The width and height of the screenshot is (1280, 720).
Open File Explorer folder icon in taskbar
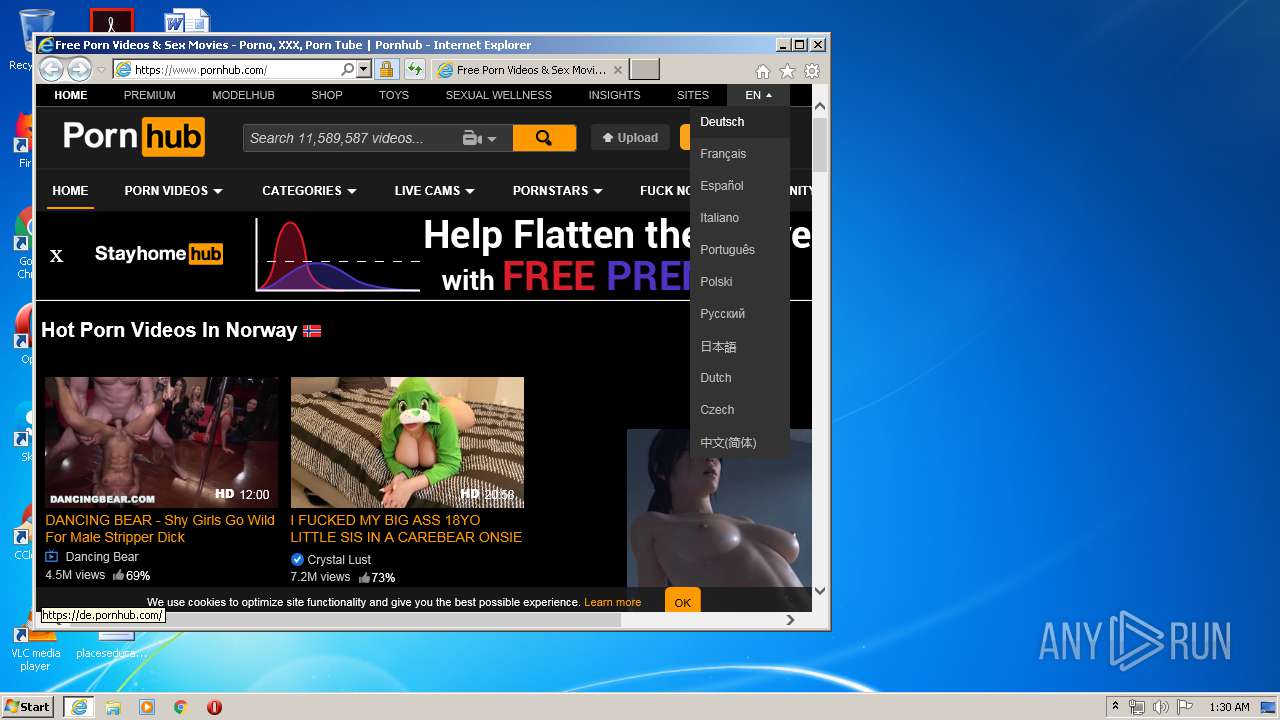tap(113, 707)
